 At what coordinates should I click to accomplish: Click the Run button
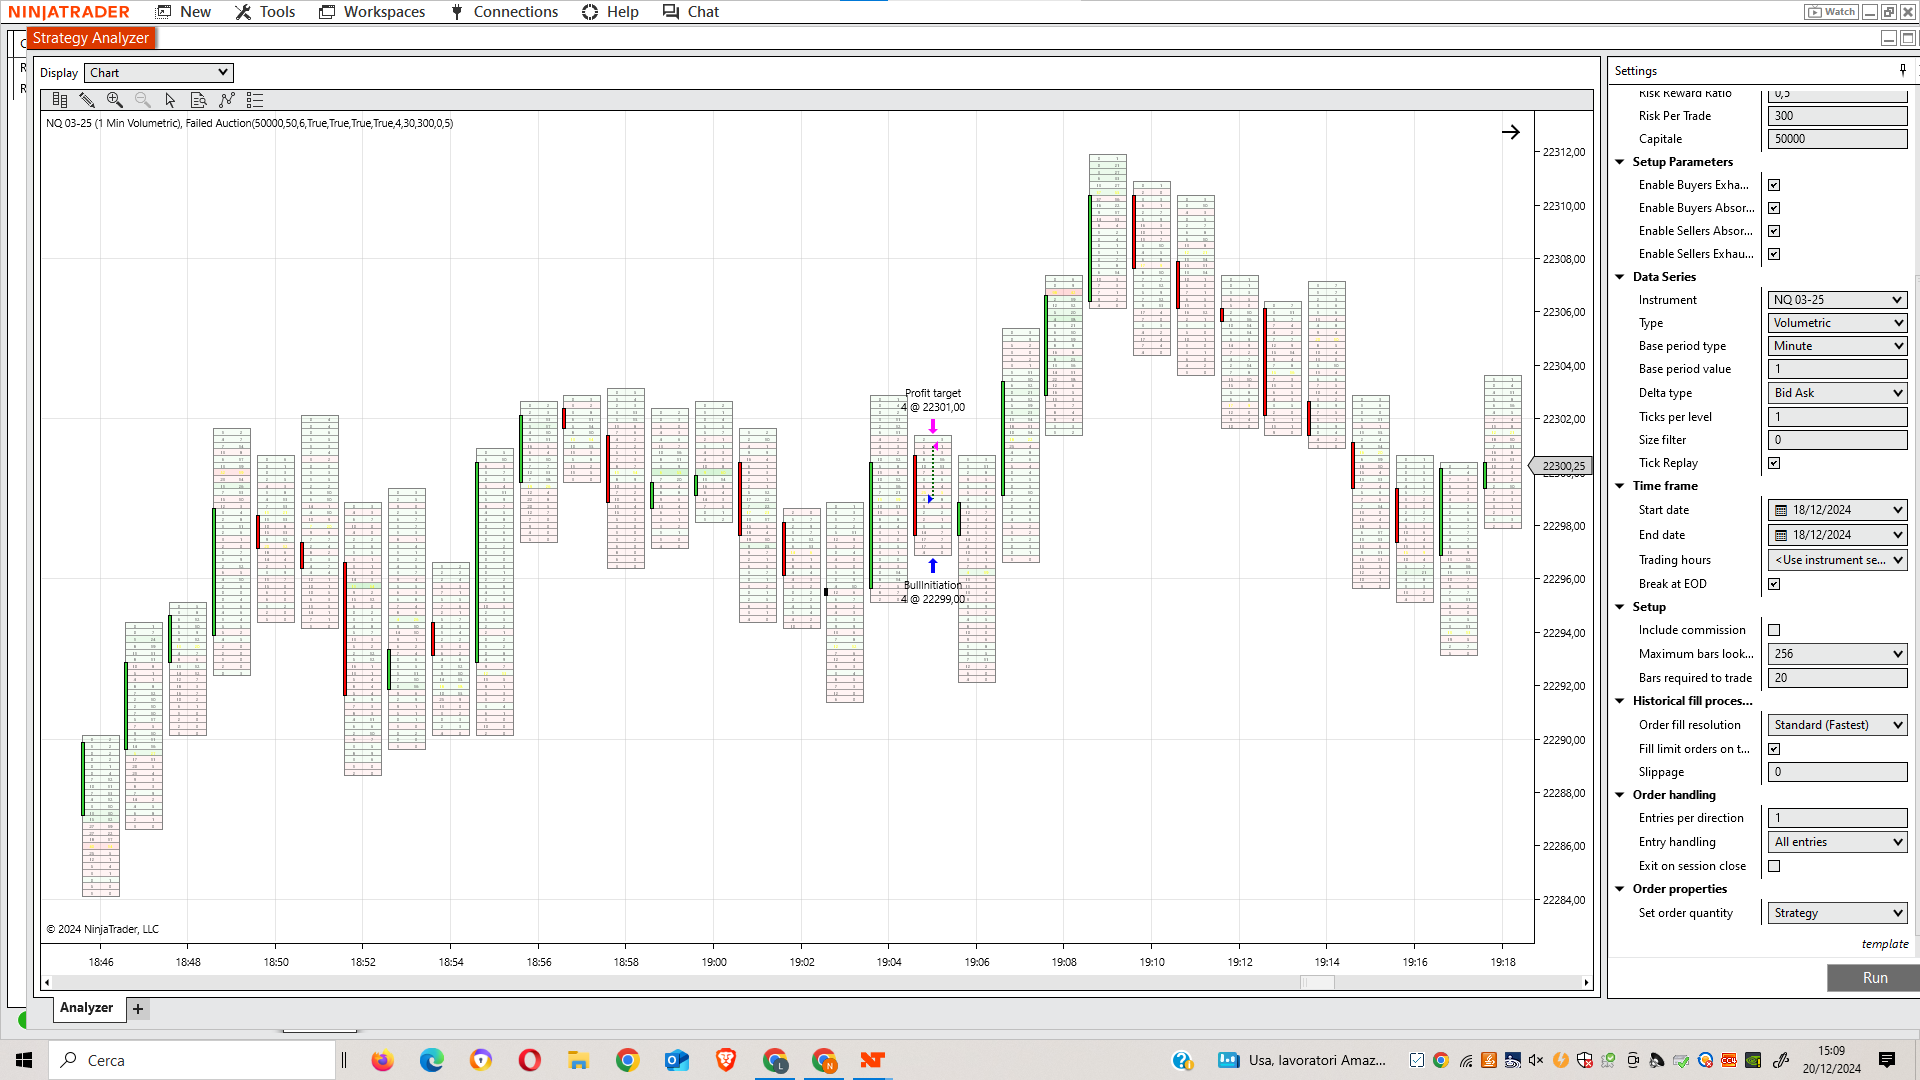pyautogui.click(x=1874, y=978)
